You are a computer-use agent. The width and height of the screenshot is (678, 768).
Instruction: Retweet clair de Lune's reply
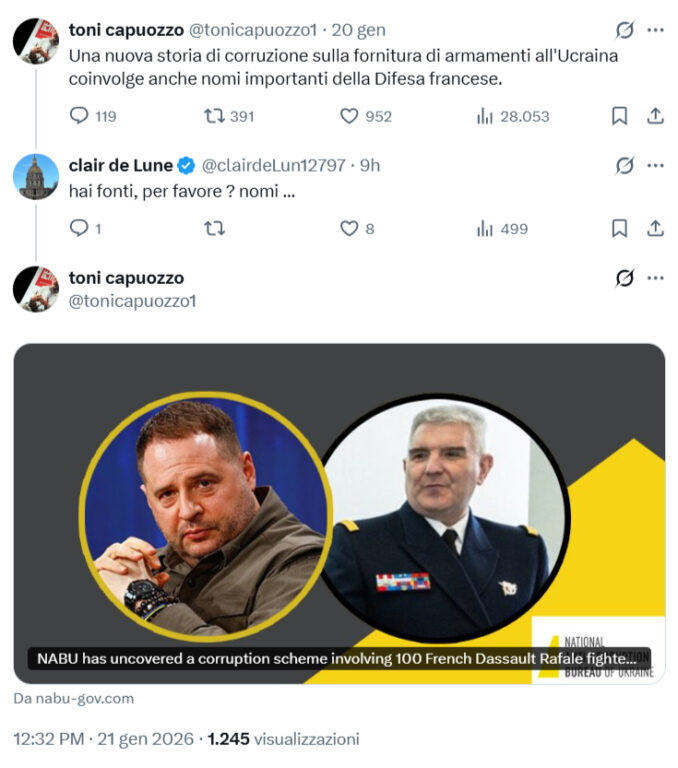click(x=214, y=228)
